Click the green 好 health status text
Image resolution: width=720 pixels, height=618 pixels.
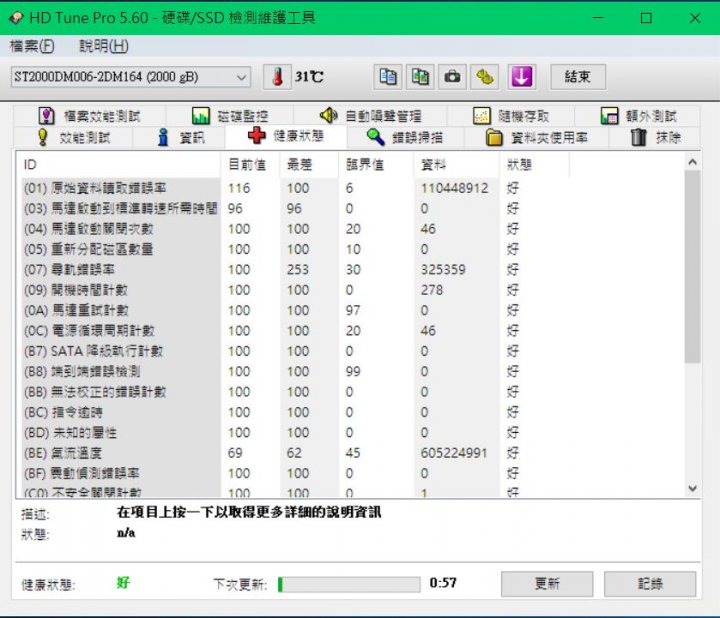123,583
